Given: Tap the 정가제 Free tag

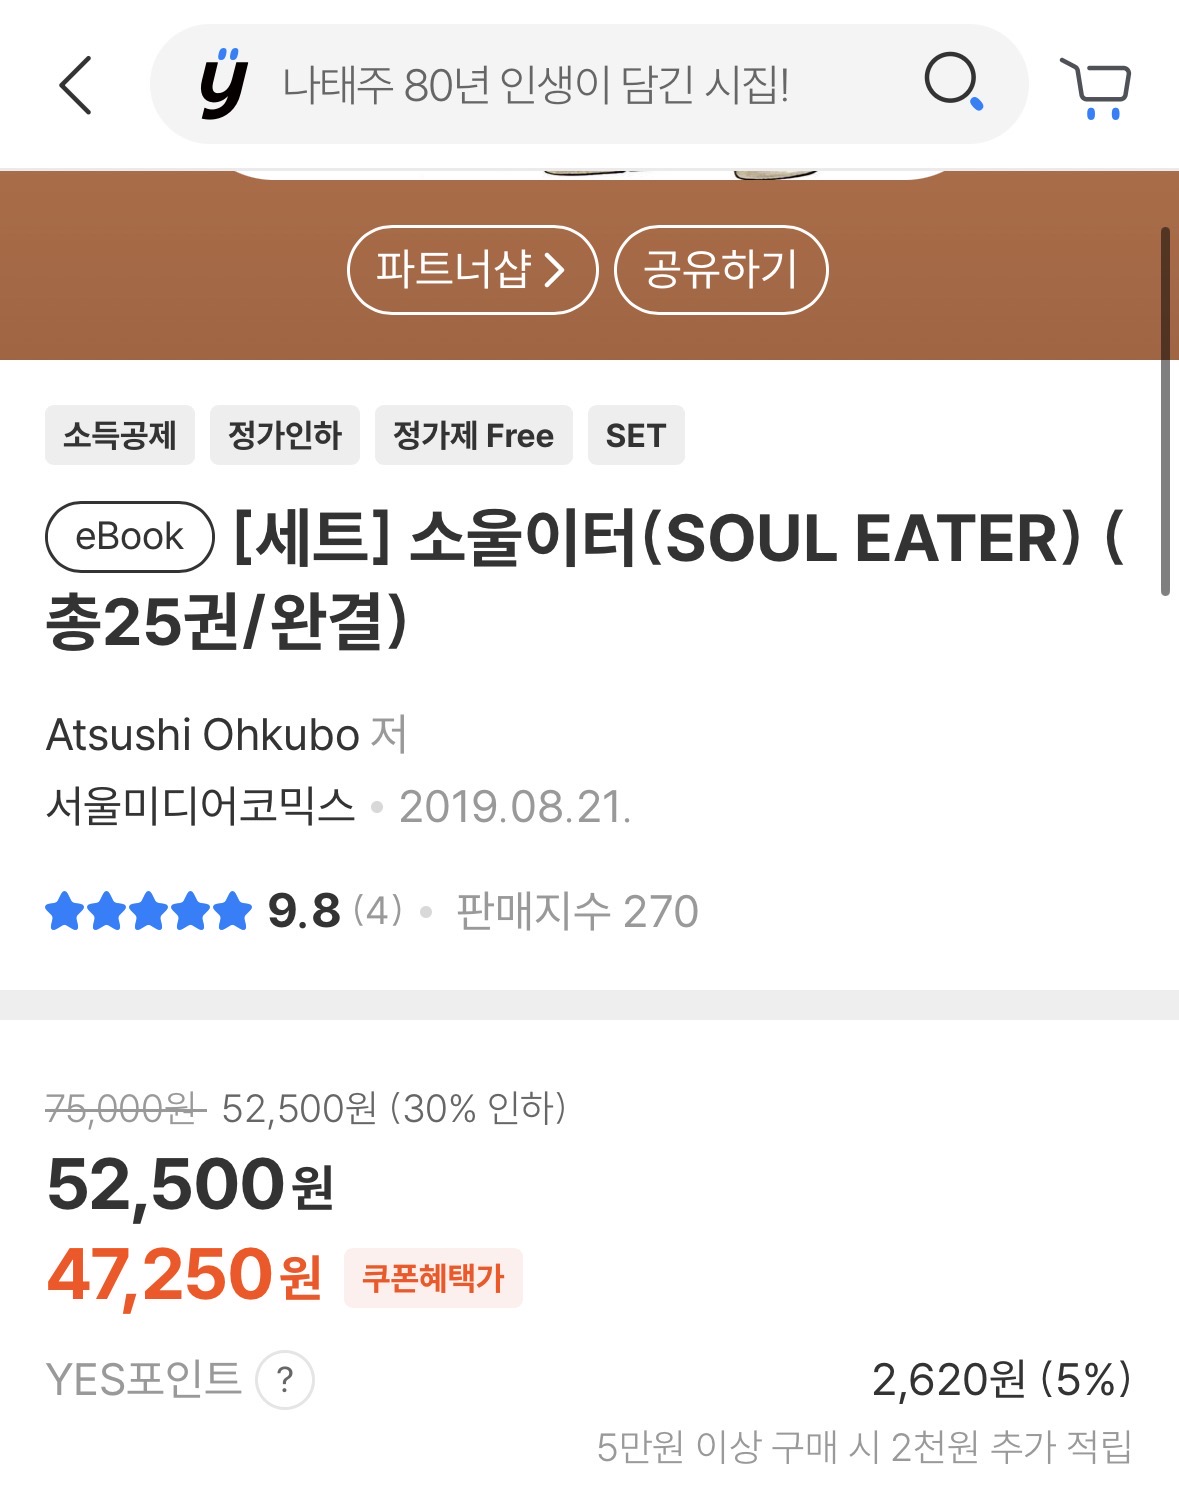Looking at the screenshot, I should [473, 435].
